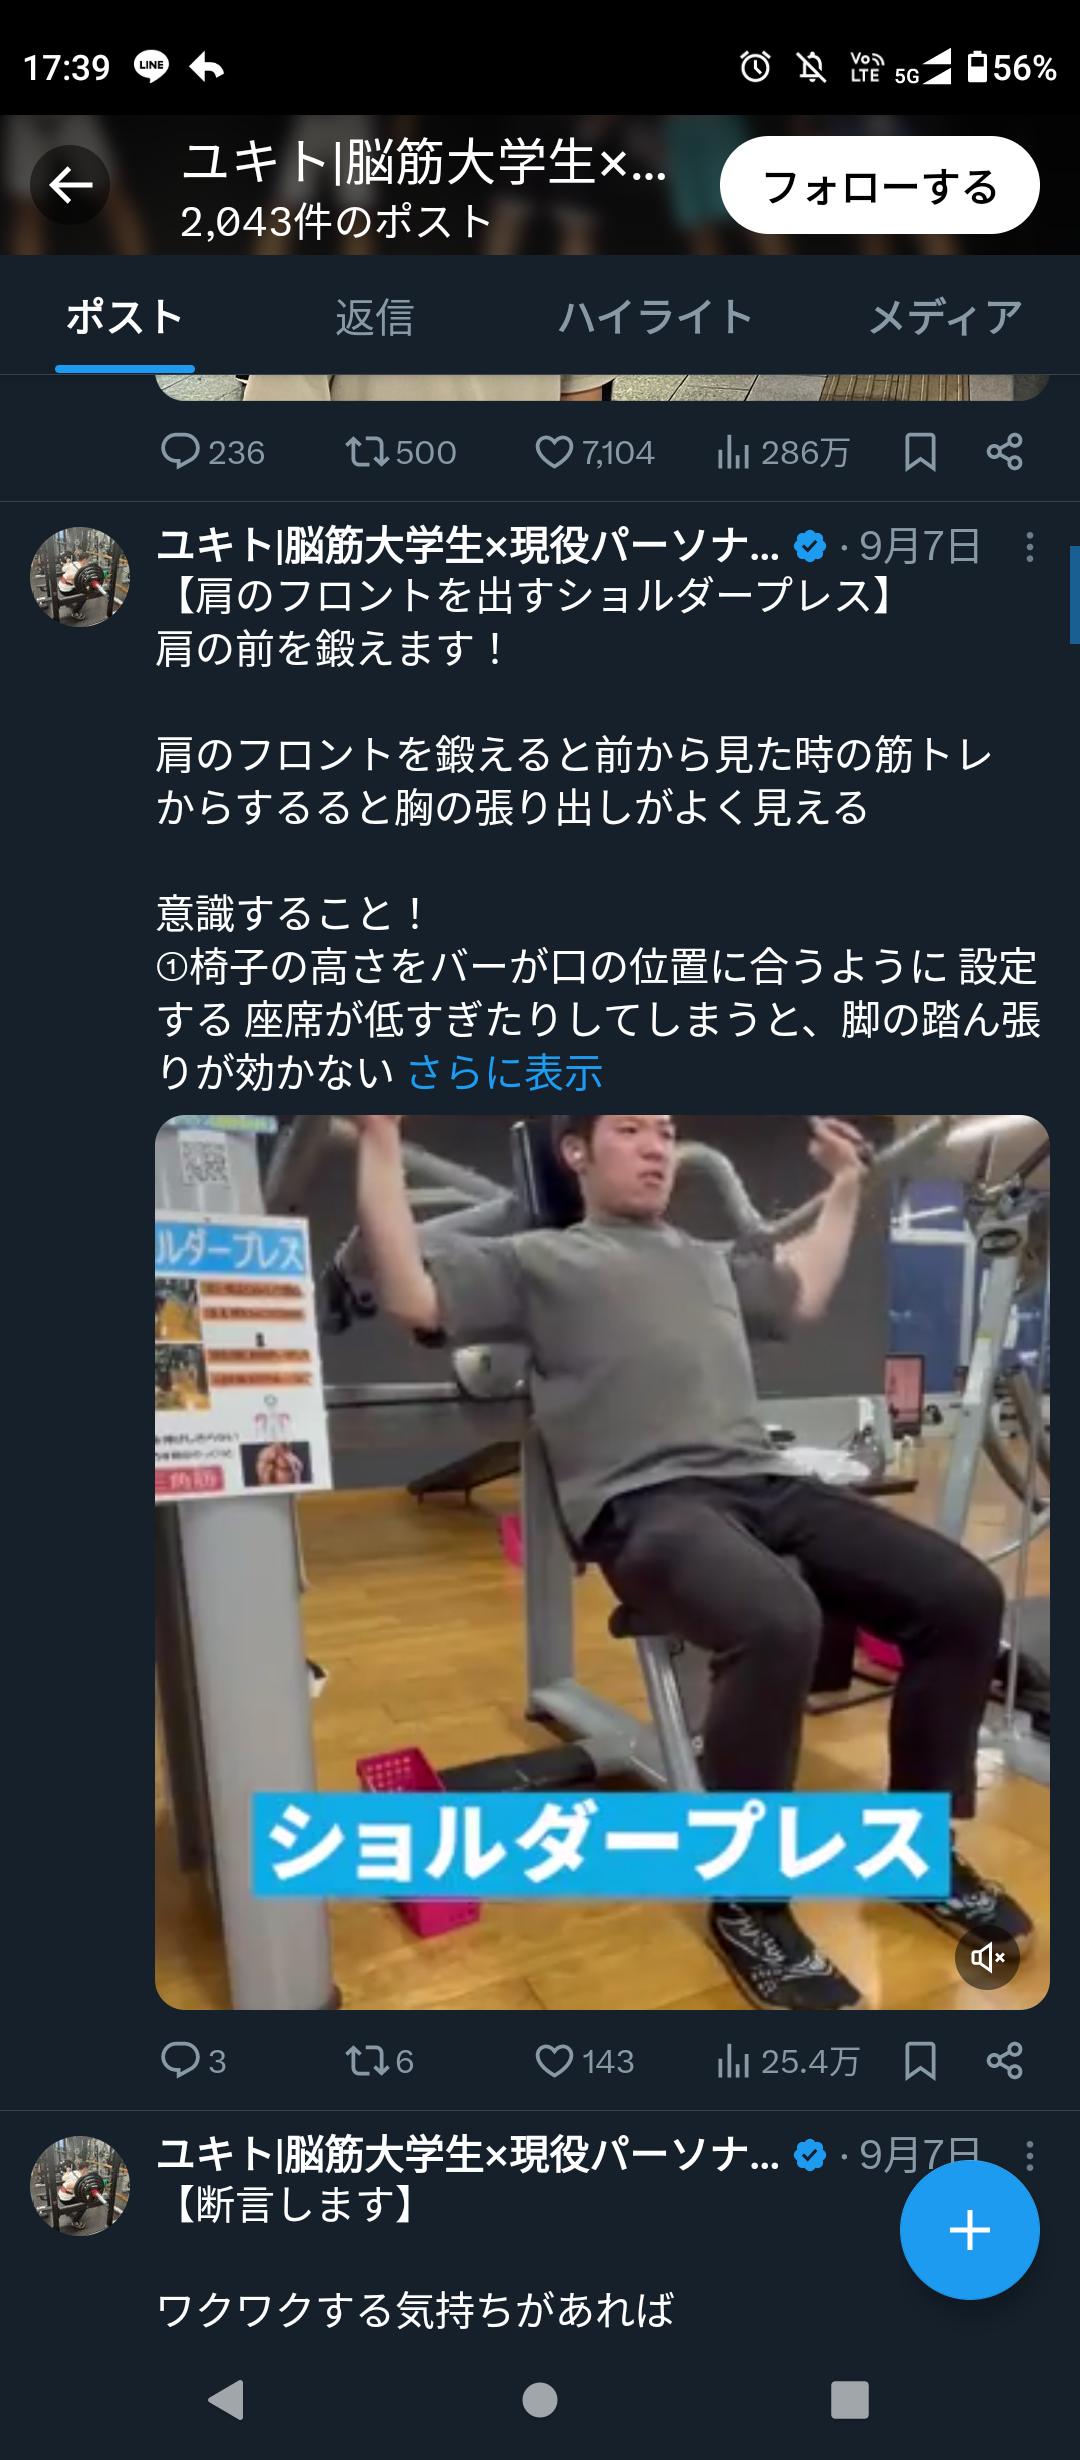
Task: Bookmark the top post
Action: (920, 453)
